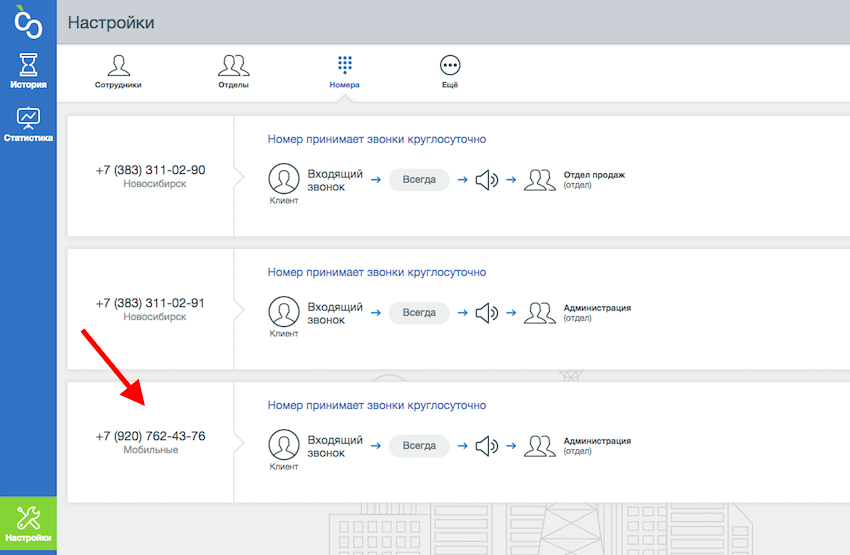The height and width of the screenshot is (555, 850).
Task: Click the app logo in the sidebar
Action: tap(28, 22)
